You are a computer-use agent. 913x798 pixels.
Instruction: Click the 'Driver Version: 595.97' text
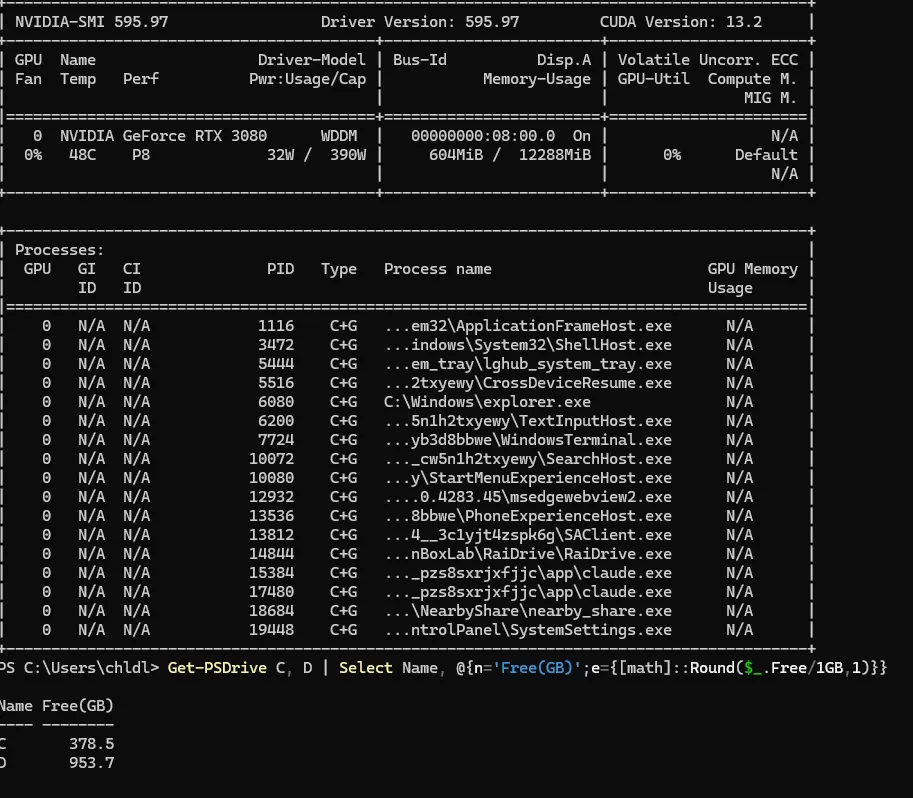pyautogui.click(x=420, y=22)
